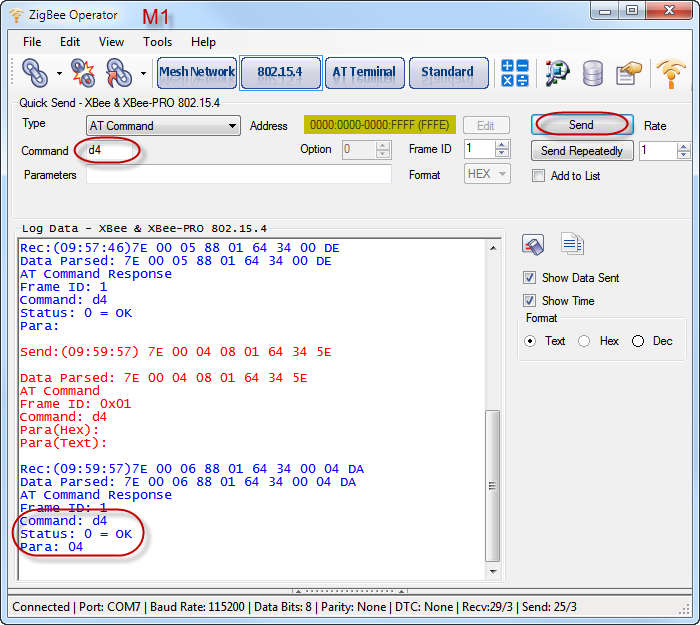Increase the Frame ID value
Image resolution: width=700 pixels, height=625 pixels.
point(502,145)
